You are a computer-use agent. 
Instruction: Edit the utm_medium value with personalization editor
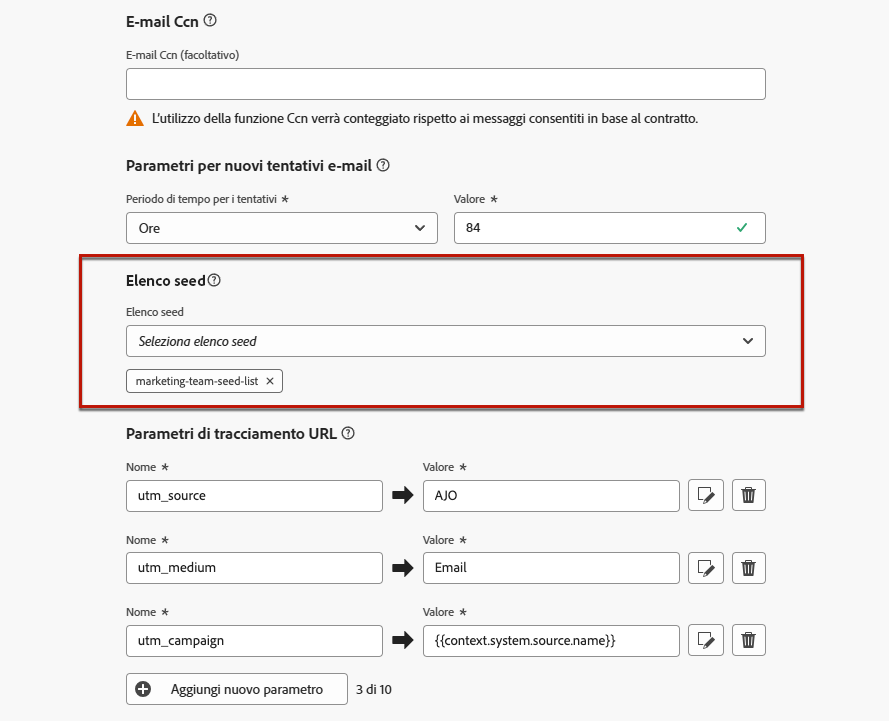pyautogui.click(x=706, y=568)
